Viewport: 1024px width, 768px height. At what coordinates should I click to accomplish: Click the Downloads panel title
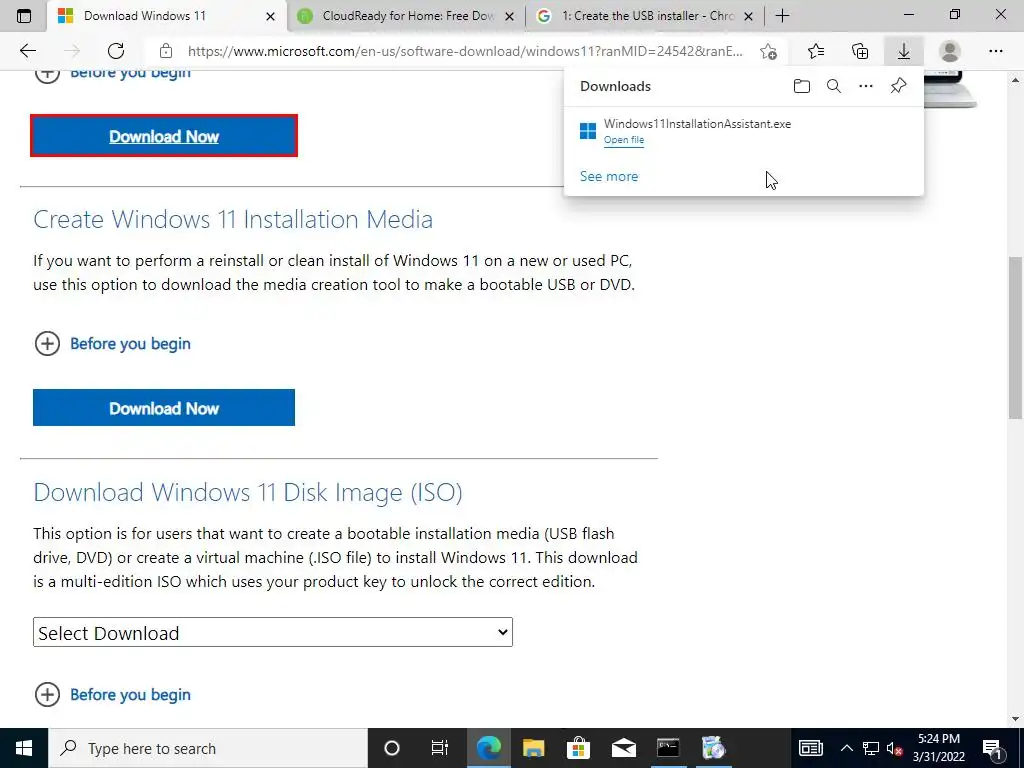(x=615, y=86)
